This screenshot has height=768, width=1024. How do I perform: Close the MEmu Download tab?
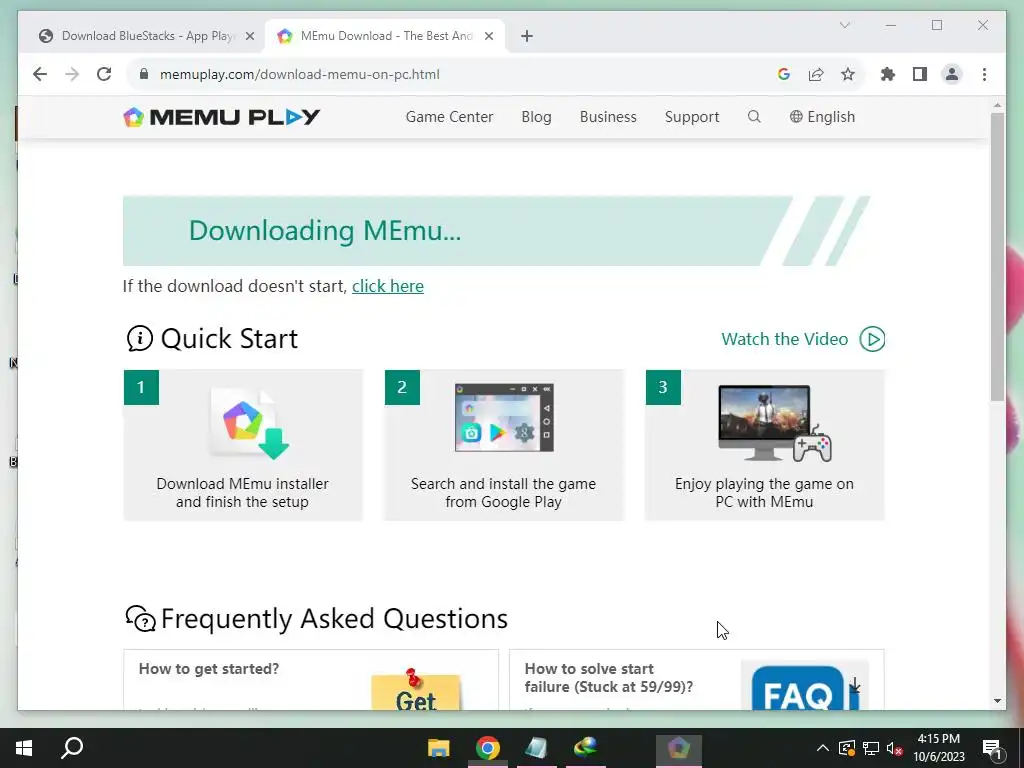click(x=488, y=36)
